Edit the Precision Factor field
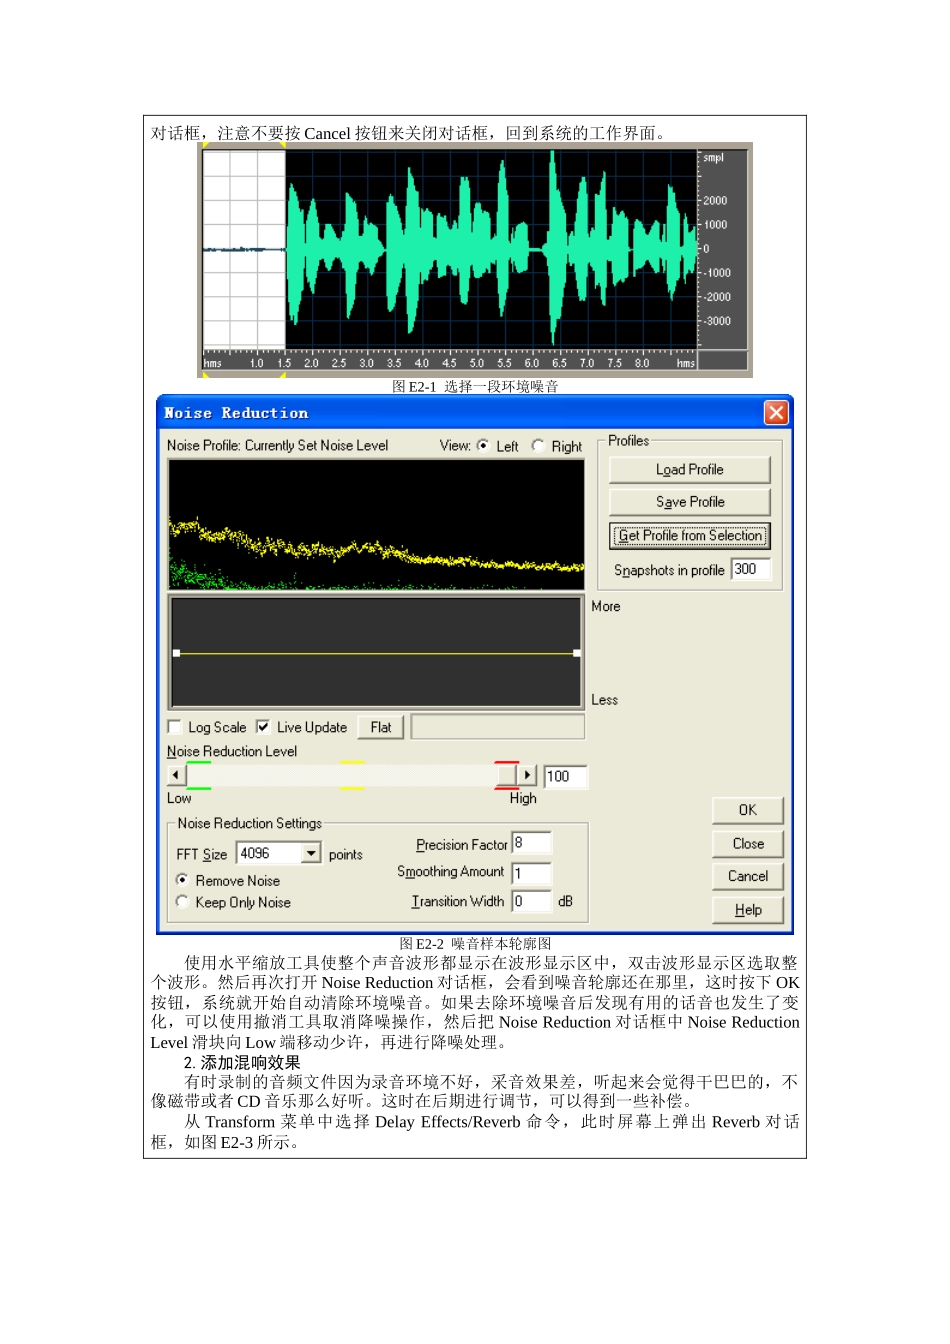This screenshot has height=1344, width=950. (532, 843)
